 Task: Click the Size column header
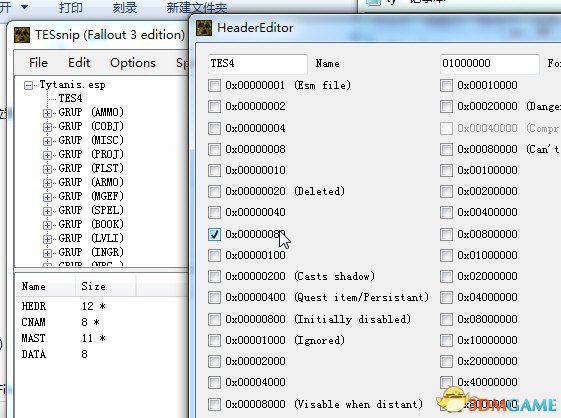[x=106, y=286]
